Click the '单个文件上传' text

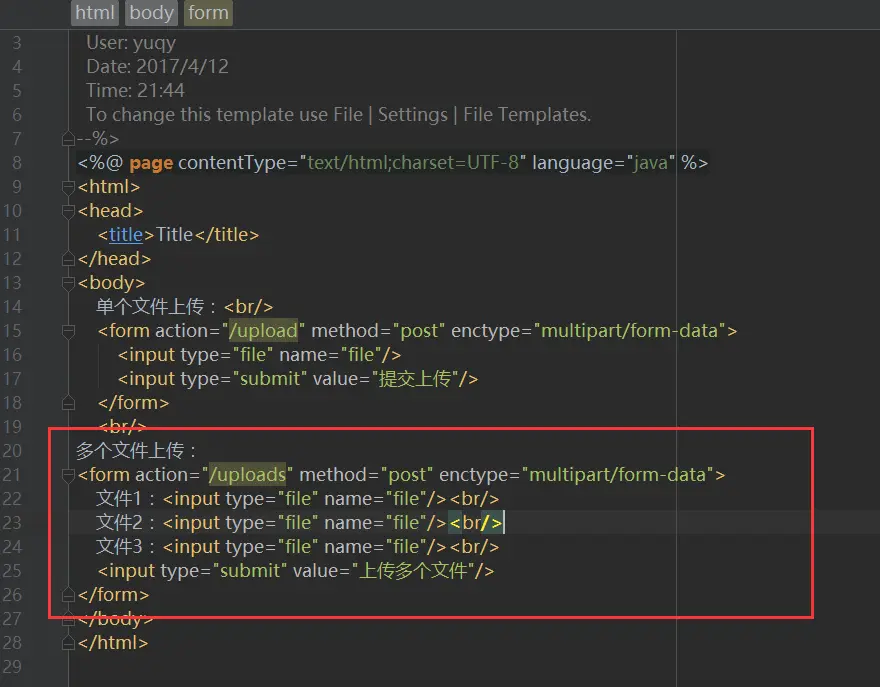point(150,306)
